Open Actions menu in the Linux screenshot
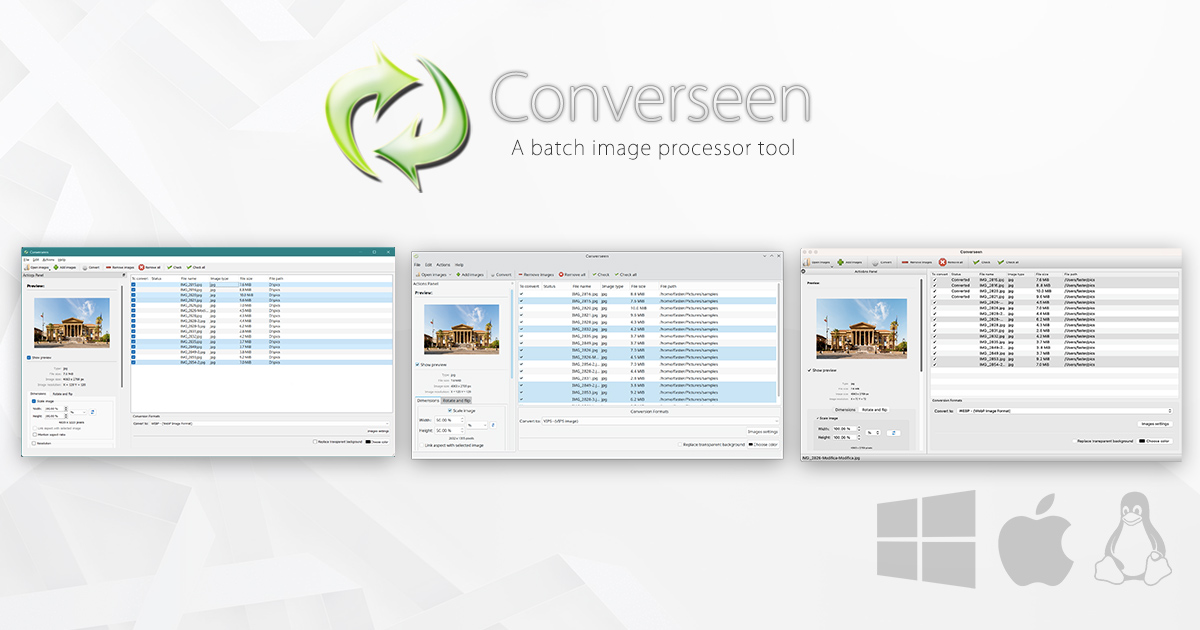The width and height of the screenshot is (1200, 630). [x=443, y=265]
